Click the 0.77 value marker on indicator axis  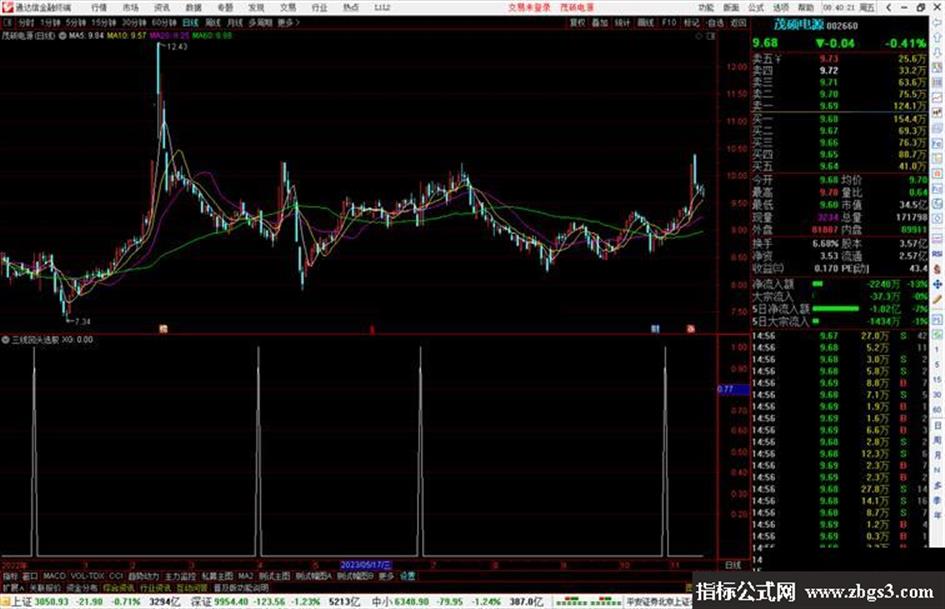click(x=732, y=389)
